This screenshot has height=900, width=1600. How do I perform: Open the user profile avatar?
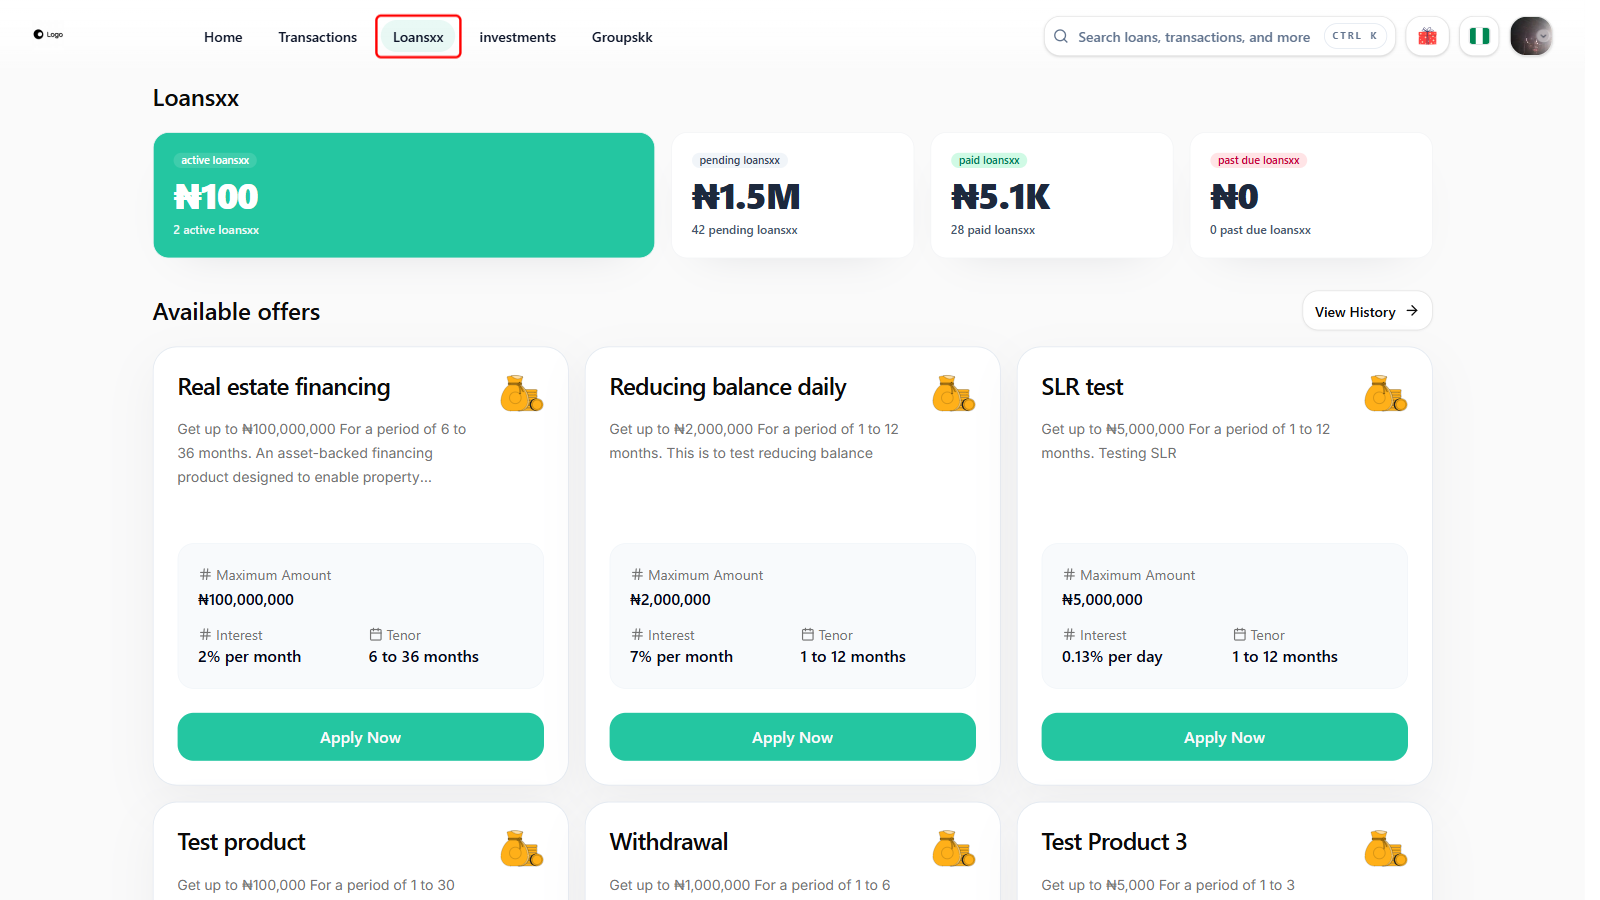(1531, 36)
